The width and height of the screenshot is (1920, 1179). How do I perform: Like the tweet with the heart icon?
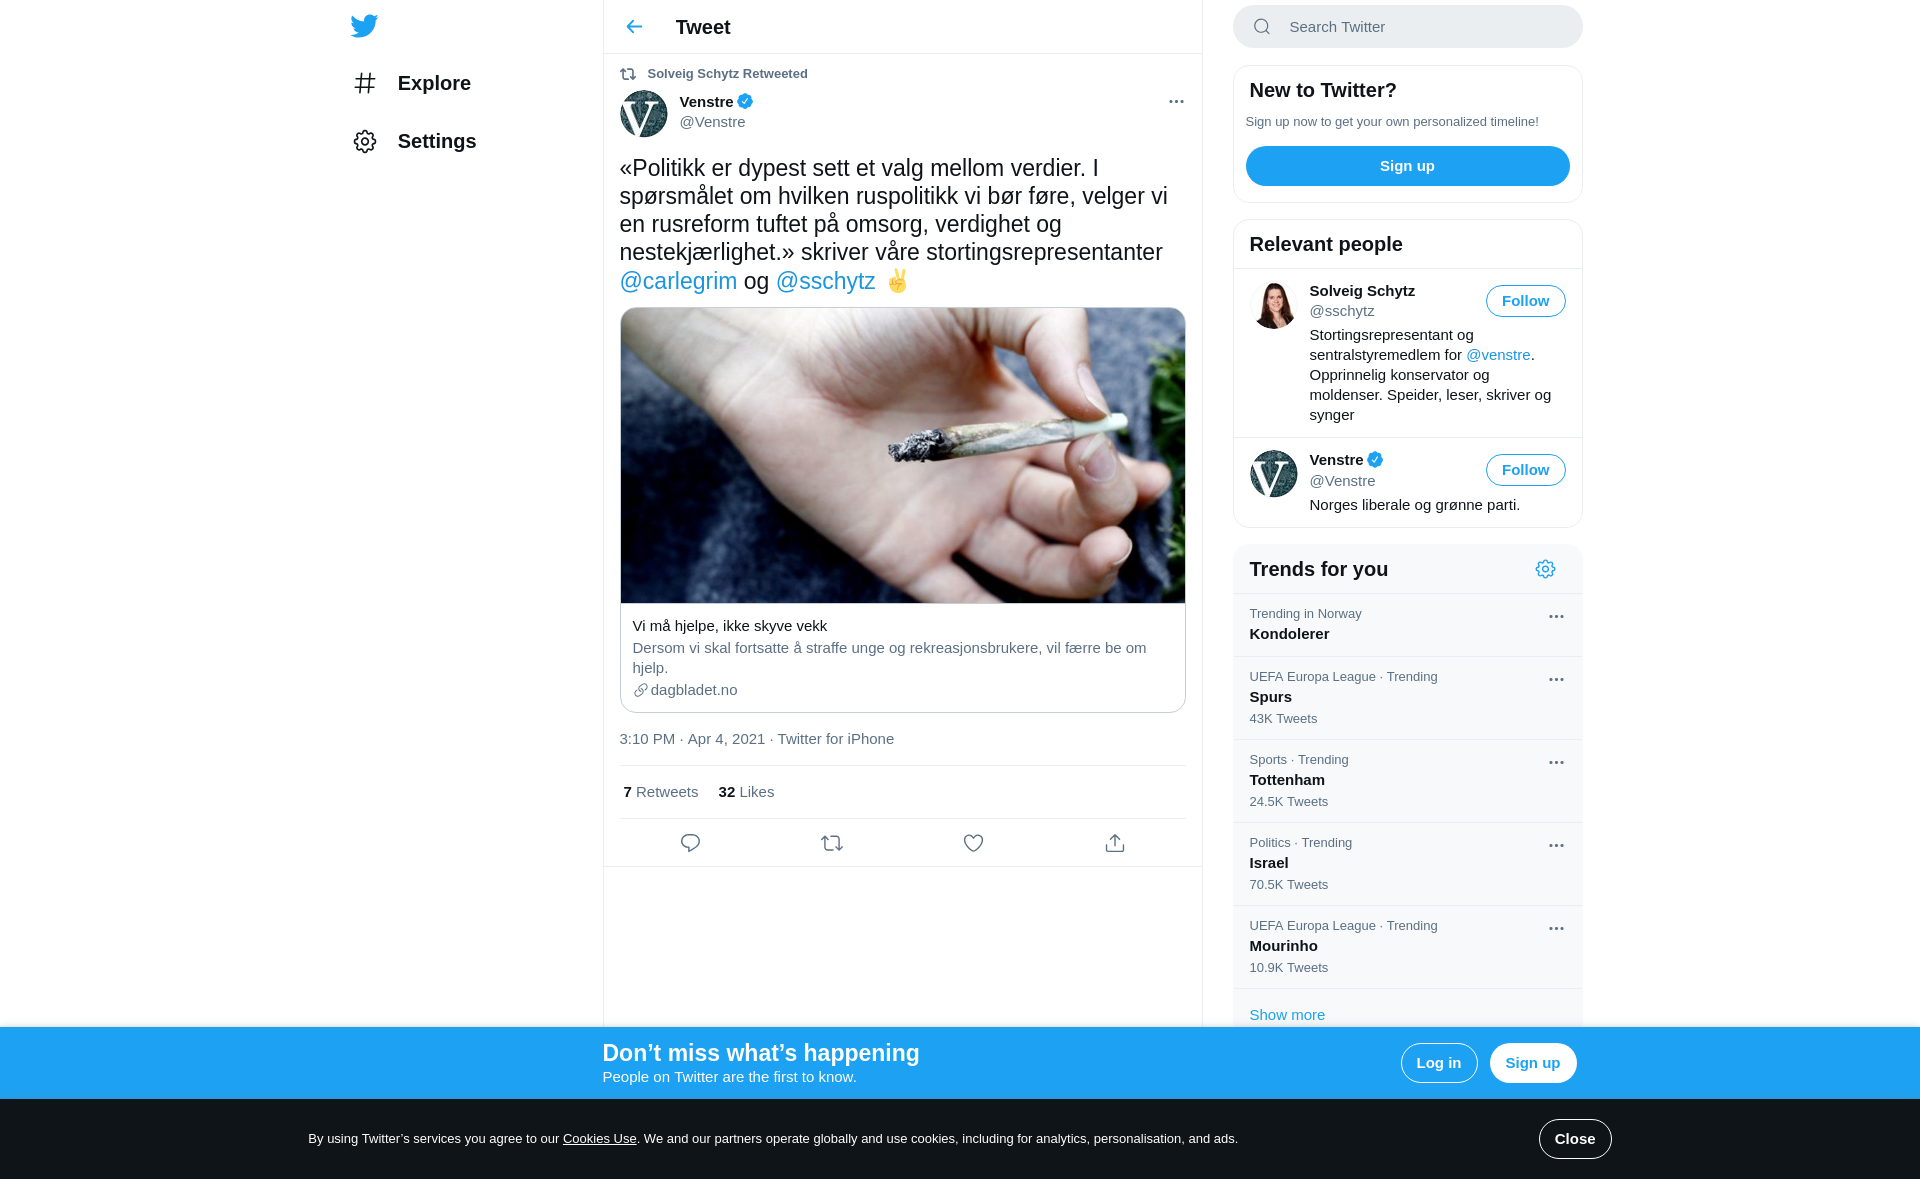973,843
